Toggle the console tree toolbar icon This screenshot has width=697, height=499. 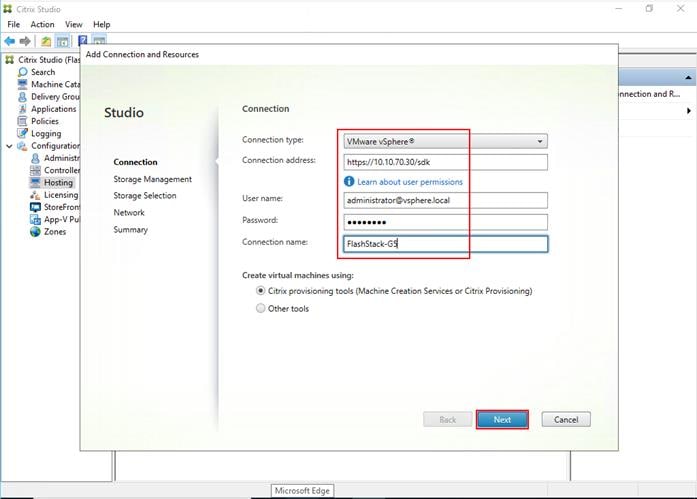point(63,42)
